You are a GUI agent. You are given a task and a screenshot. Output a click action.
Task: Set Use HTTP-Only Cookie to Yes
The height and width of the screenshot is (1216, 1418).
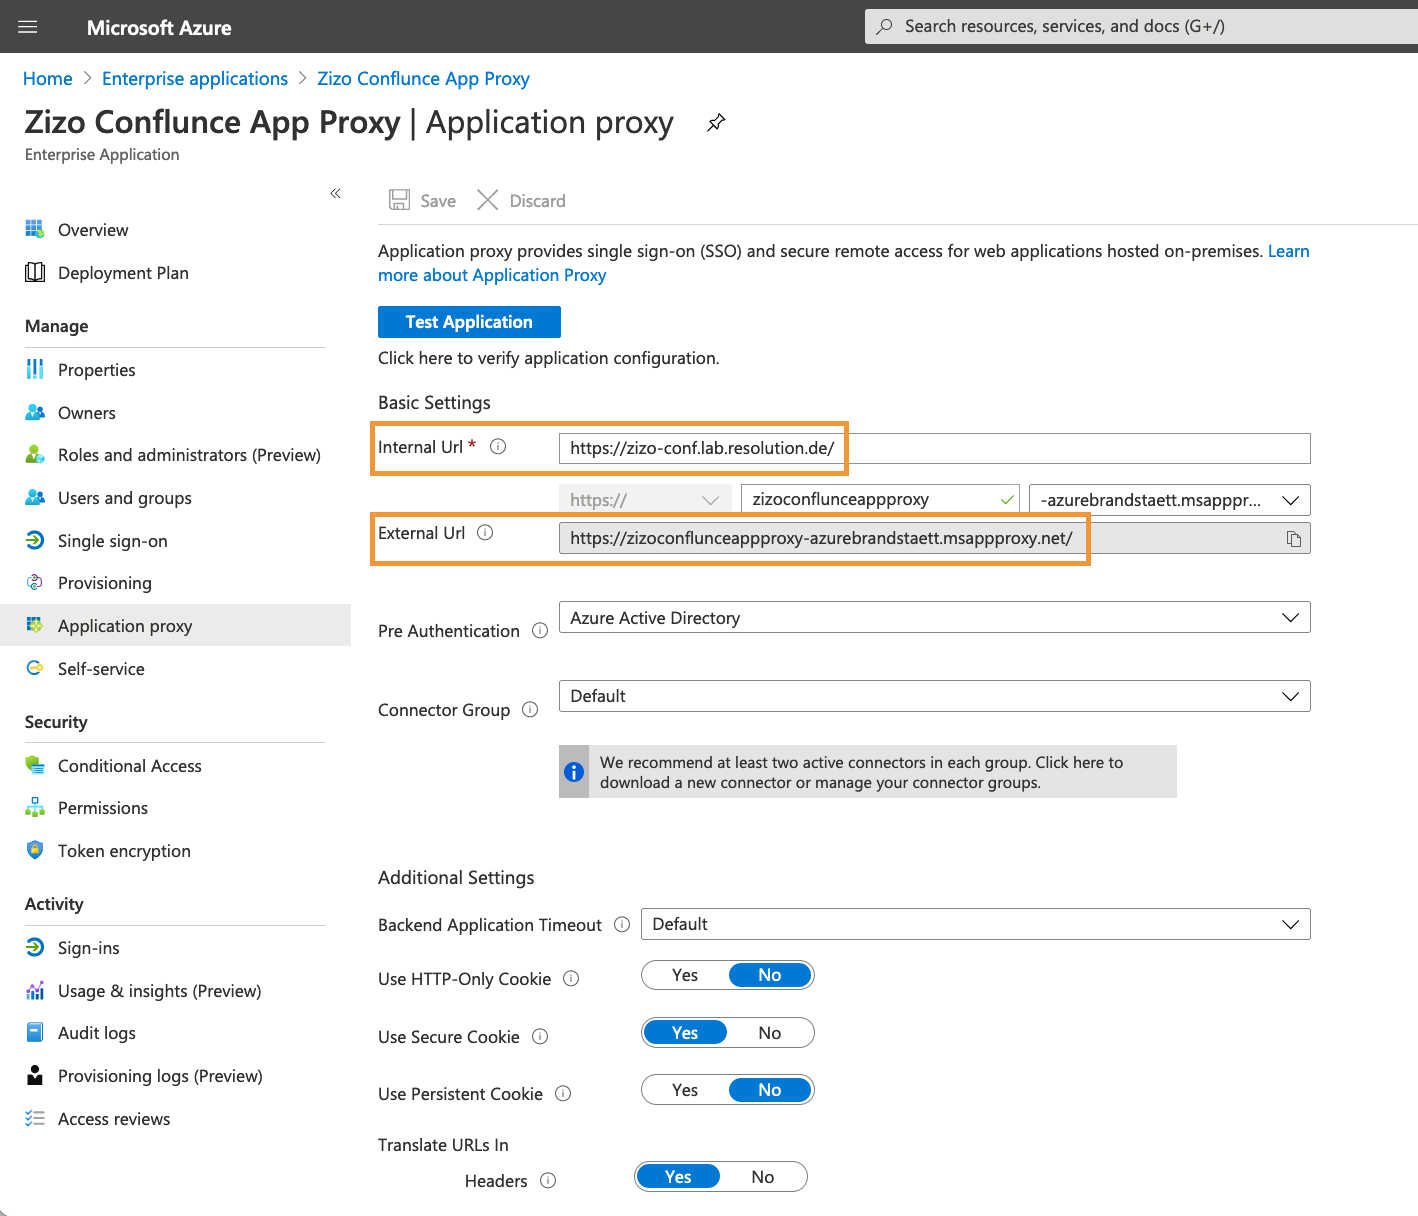pos(685,975)
